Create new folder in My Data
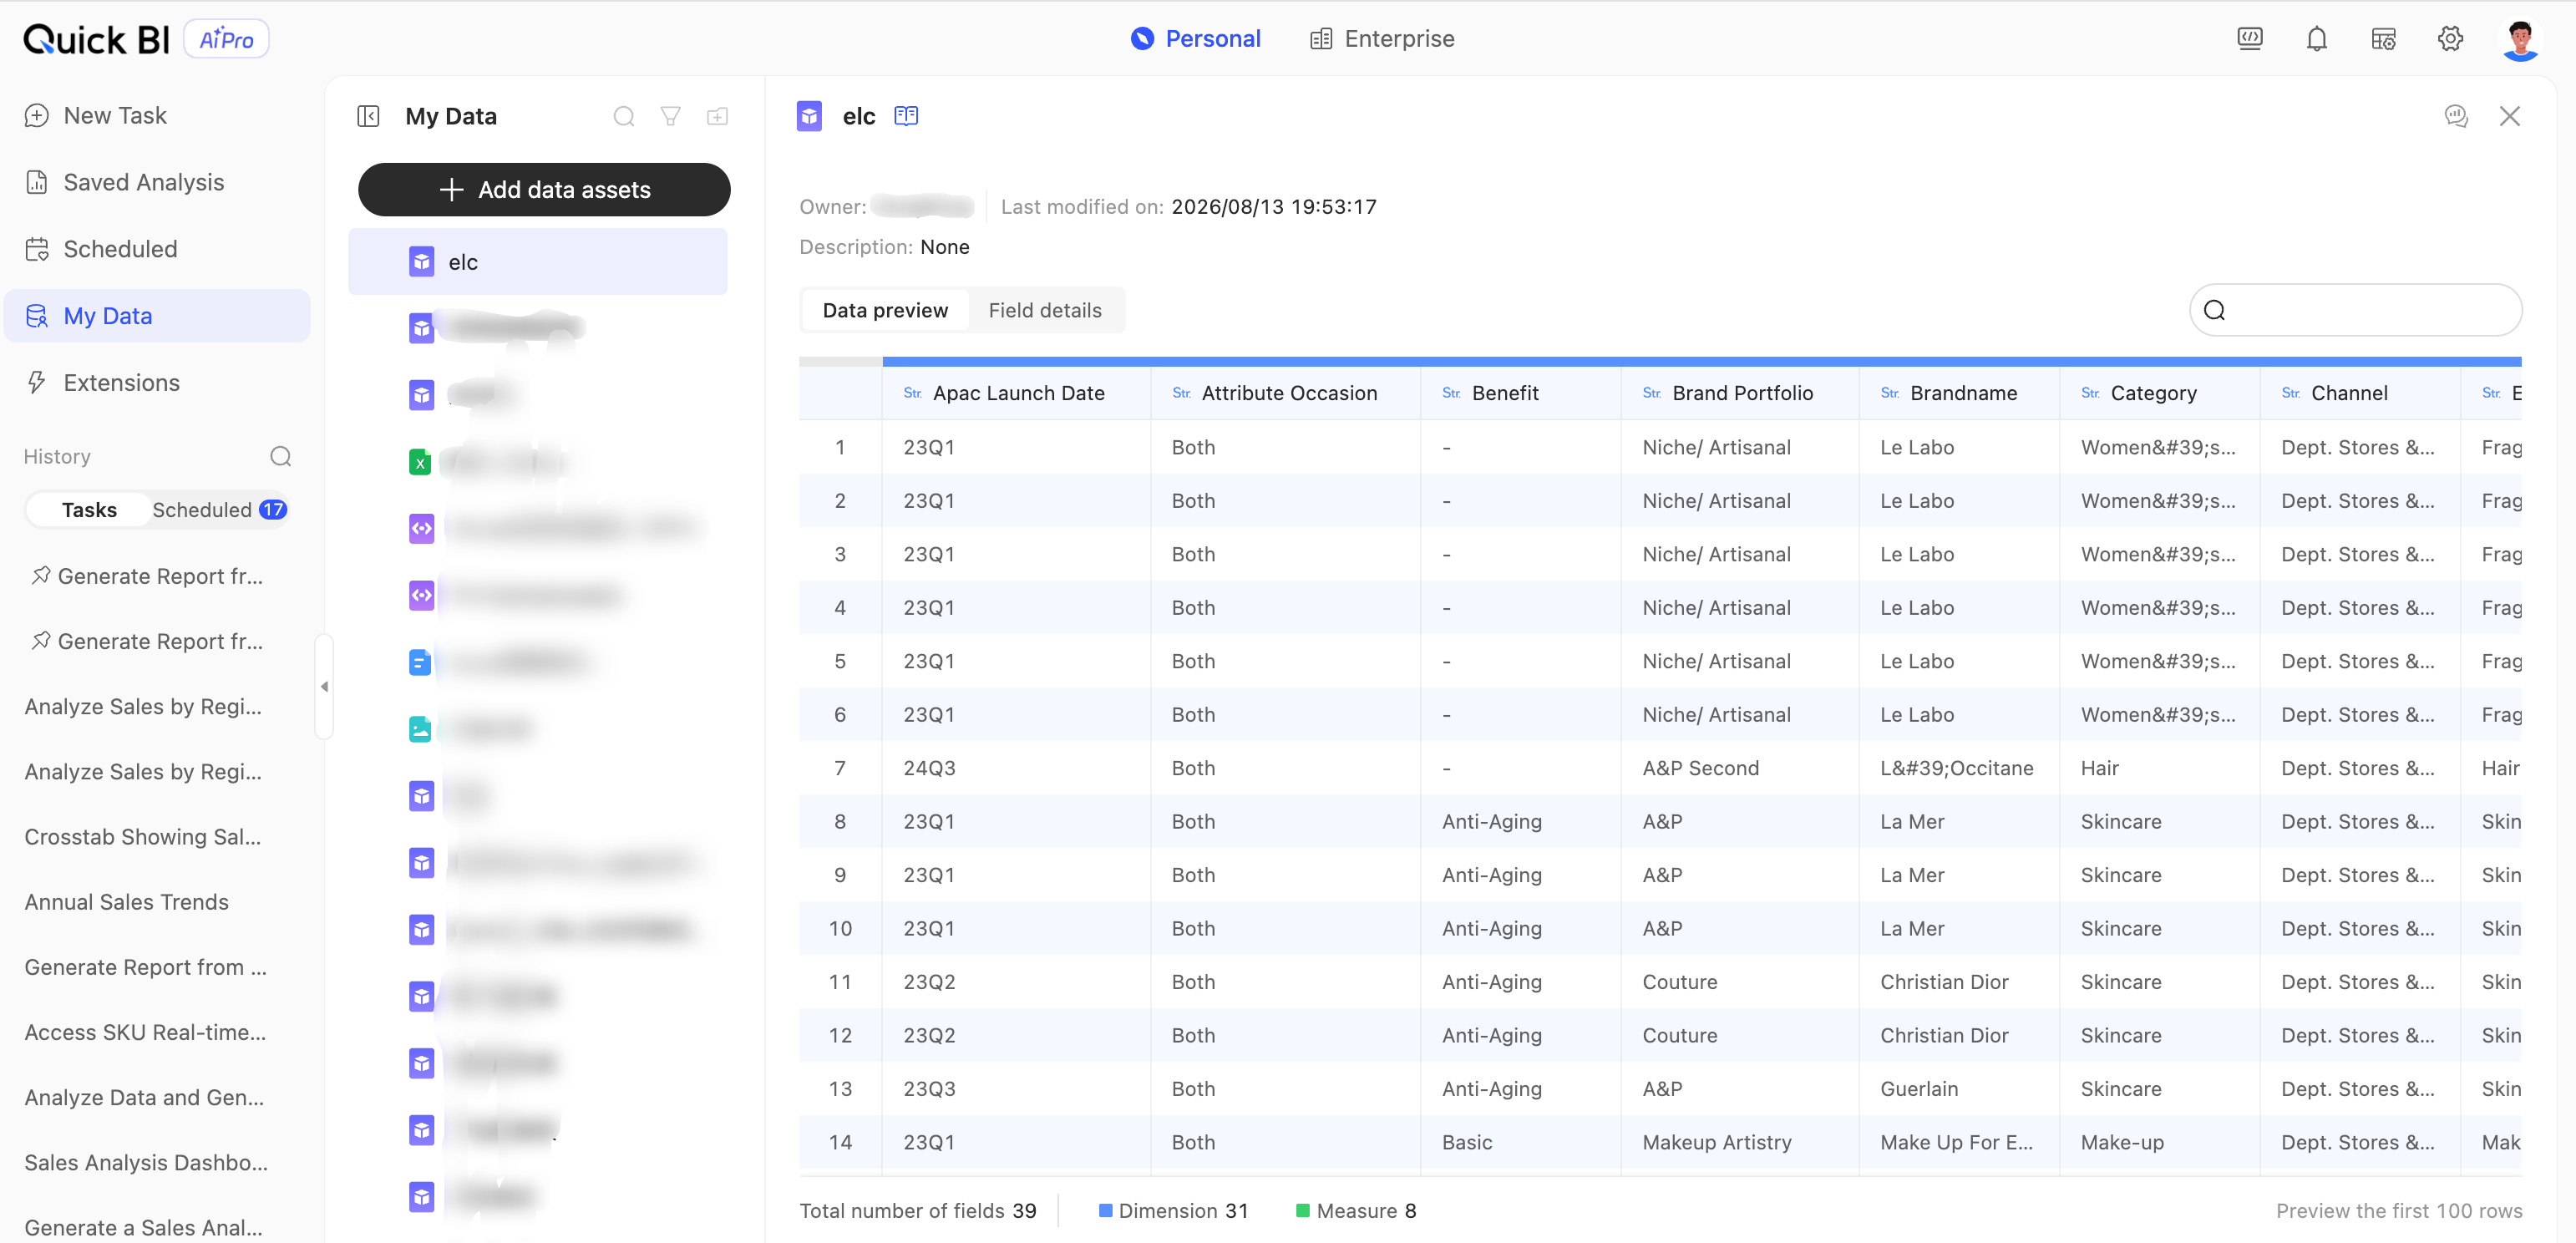2576x1243 pixels. coord(718,116)
